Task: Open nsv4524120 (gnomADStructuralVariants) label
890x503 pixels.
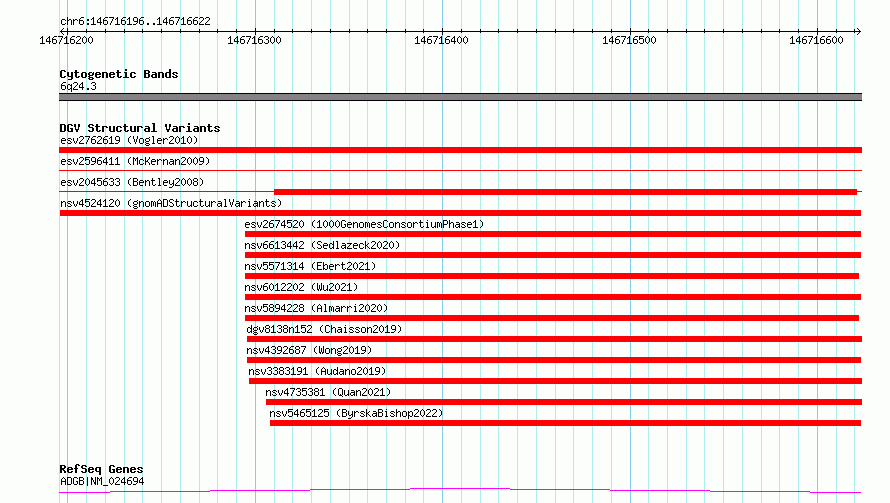Action: (x=171, y=203)
